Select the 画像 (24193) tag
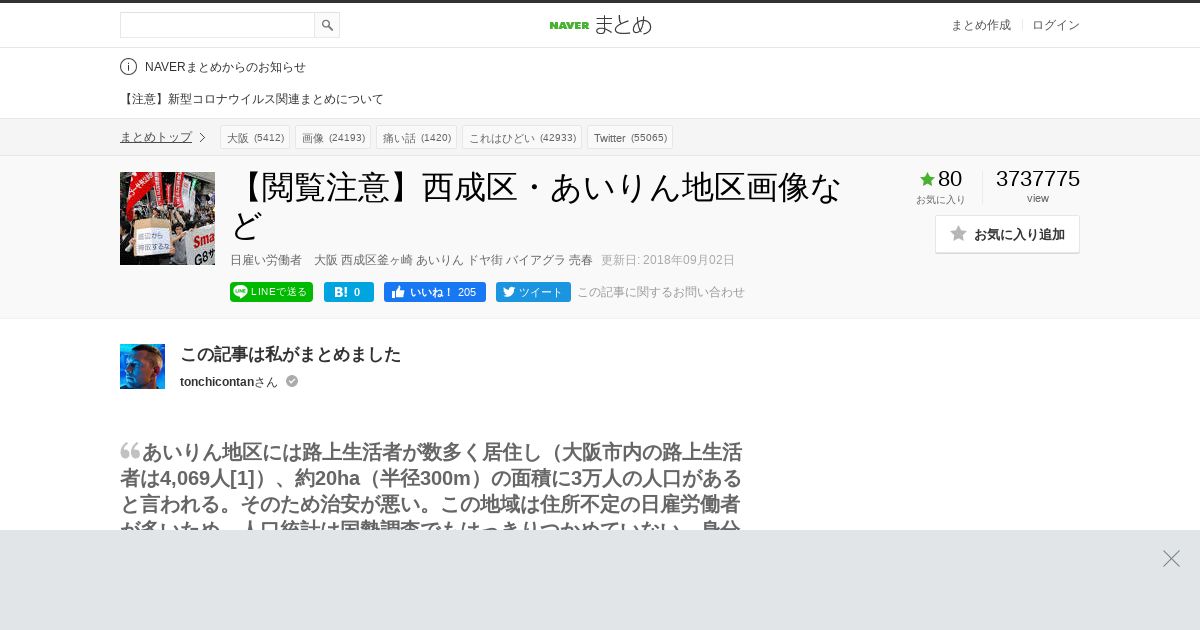 pos(333,137)
